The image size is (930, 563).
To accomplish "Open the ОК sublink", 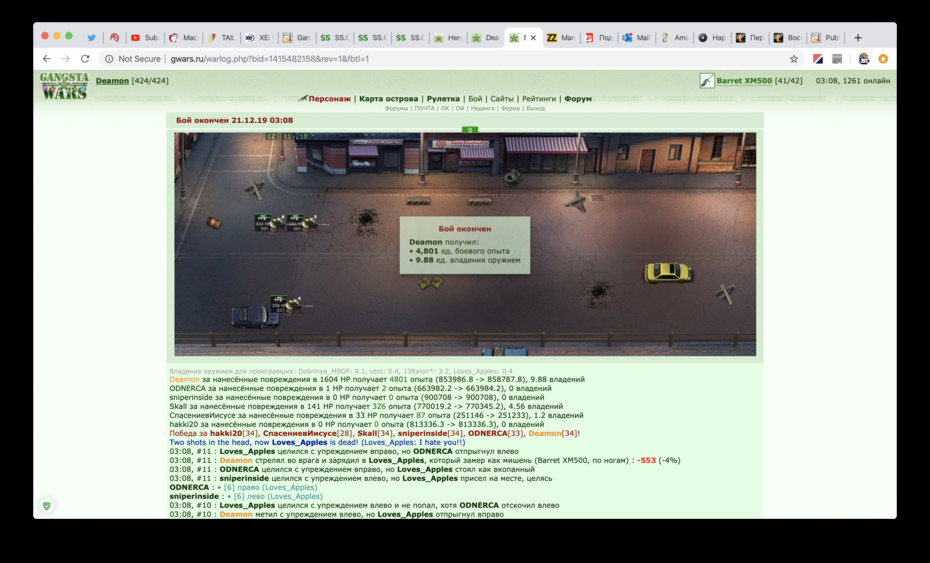I will tap(445, 108).
